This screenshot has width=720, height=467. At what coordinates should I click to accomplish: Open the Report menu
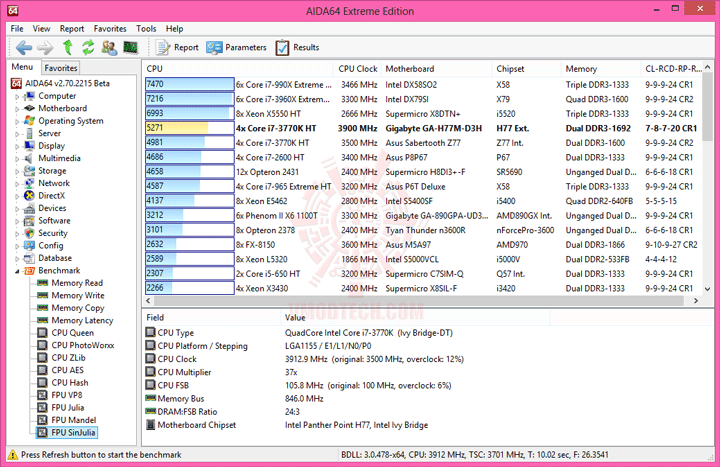(72, 28)
